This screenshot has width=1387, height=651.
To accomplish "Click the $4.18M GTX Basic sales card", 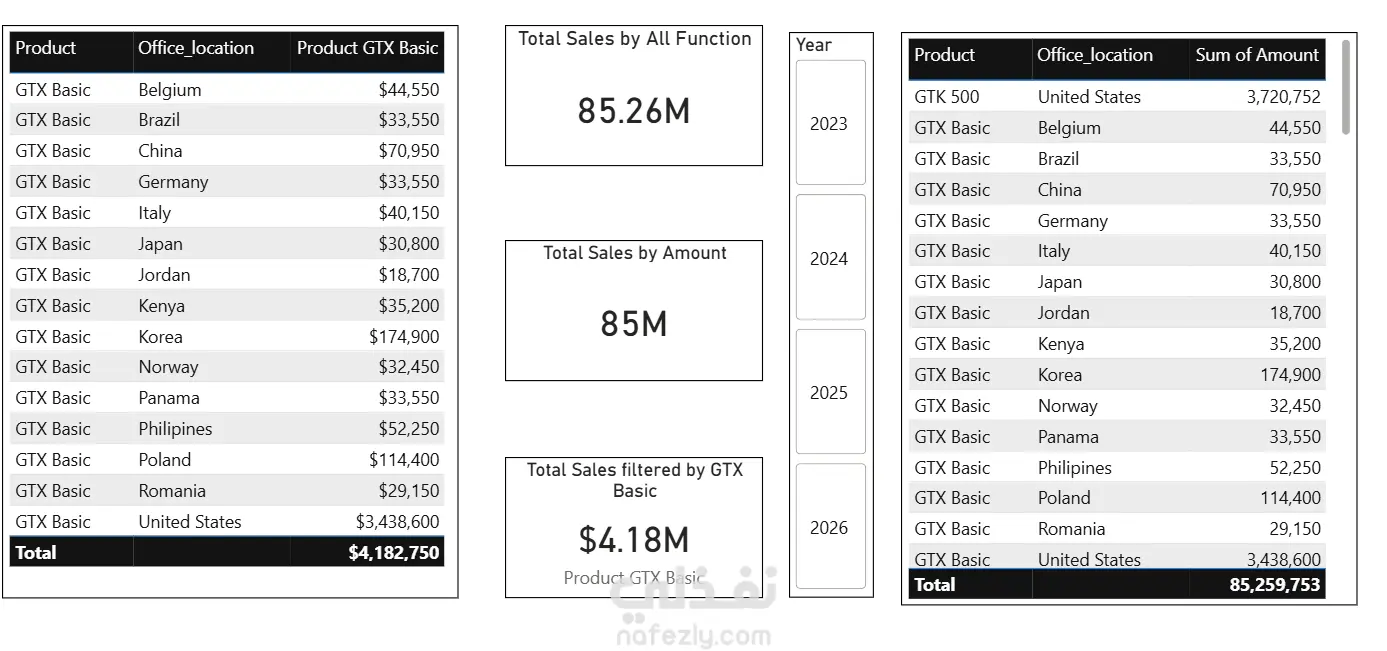I will (x=634, y=527).
